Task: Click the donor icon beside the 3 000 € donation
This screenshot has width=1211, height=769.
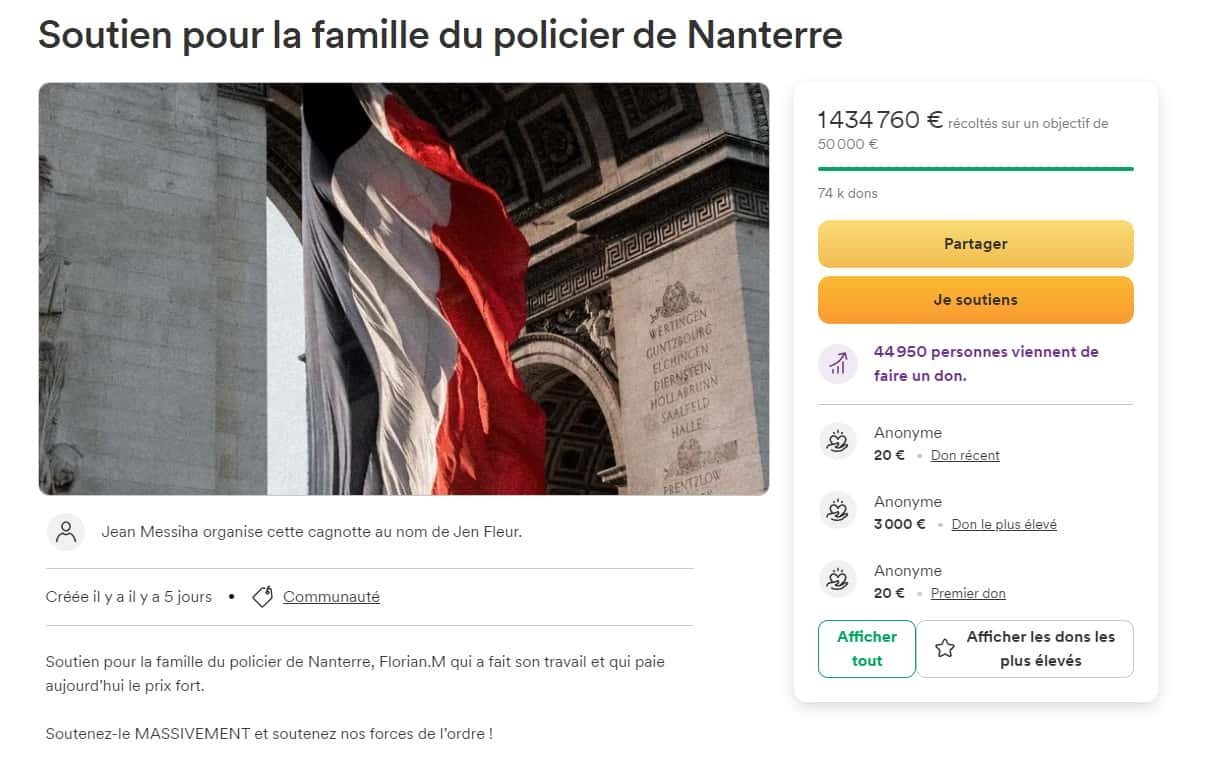Action: pyautogui.click(x=838, y=510)
